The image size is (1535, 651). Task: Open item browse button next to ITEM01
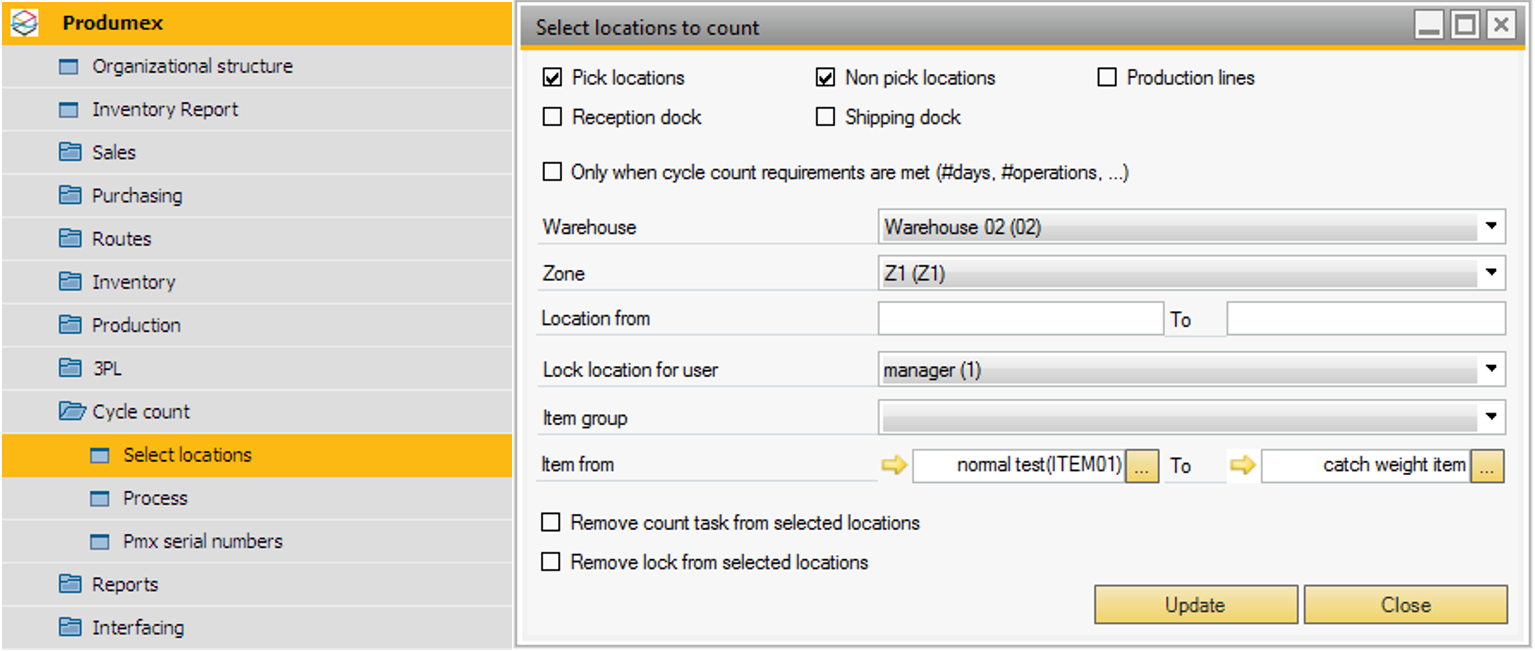[1142, 466]
